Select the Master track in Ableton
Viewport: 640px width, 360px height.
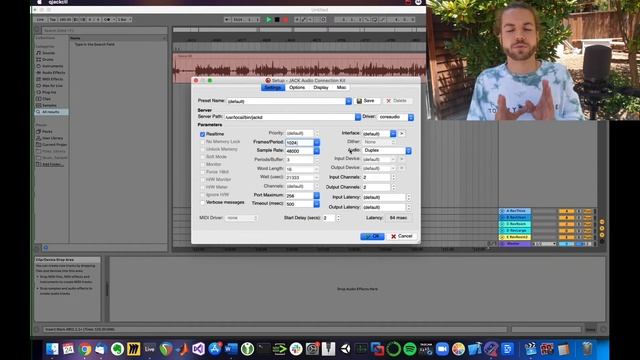(515, 244)
